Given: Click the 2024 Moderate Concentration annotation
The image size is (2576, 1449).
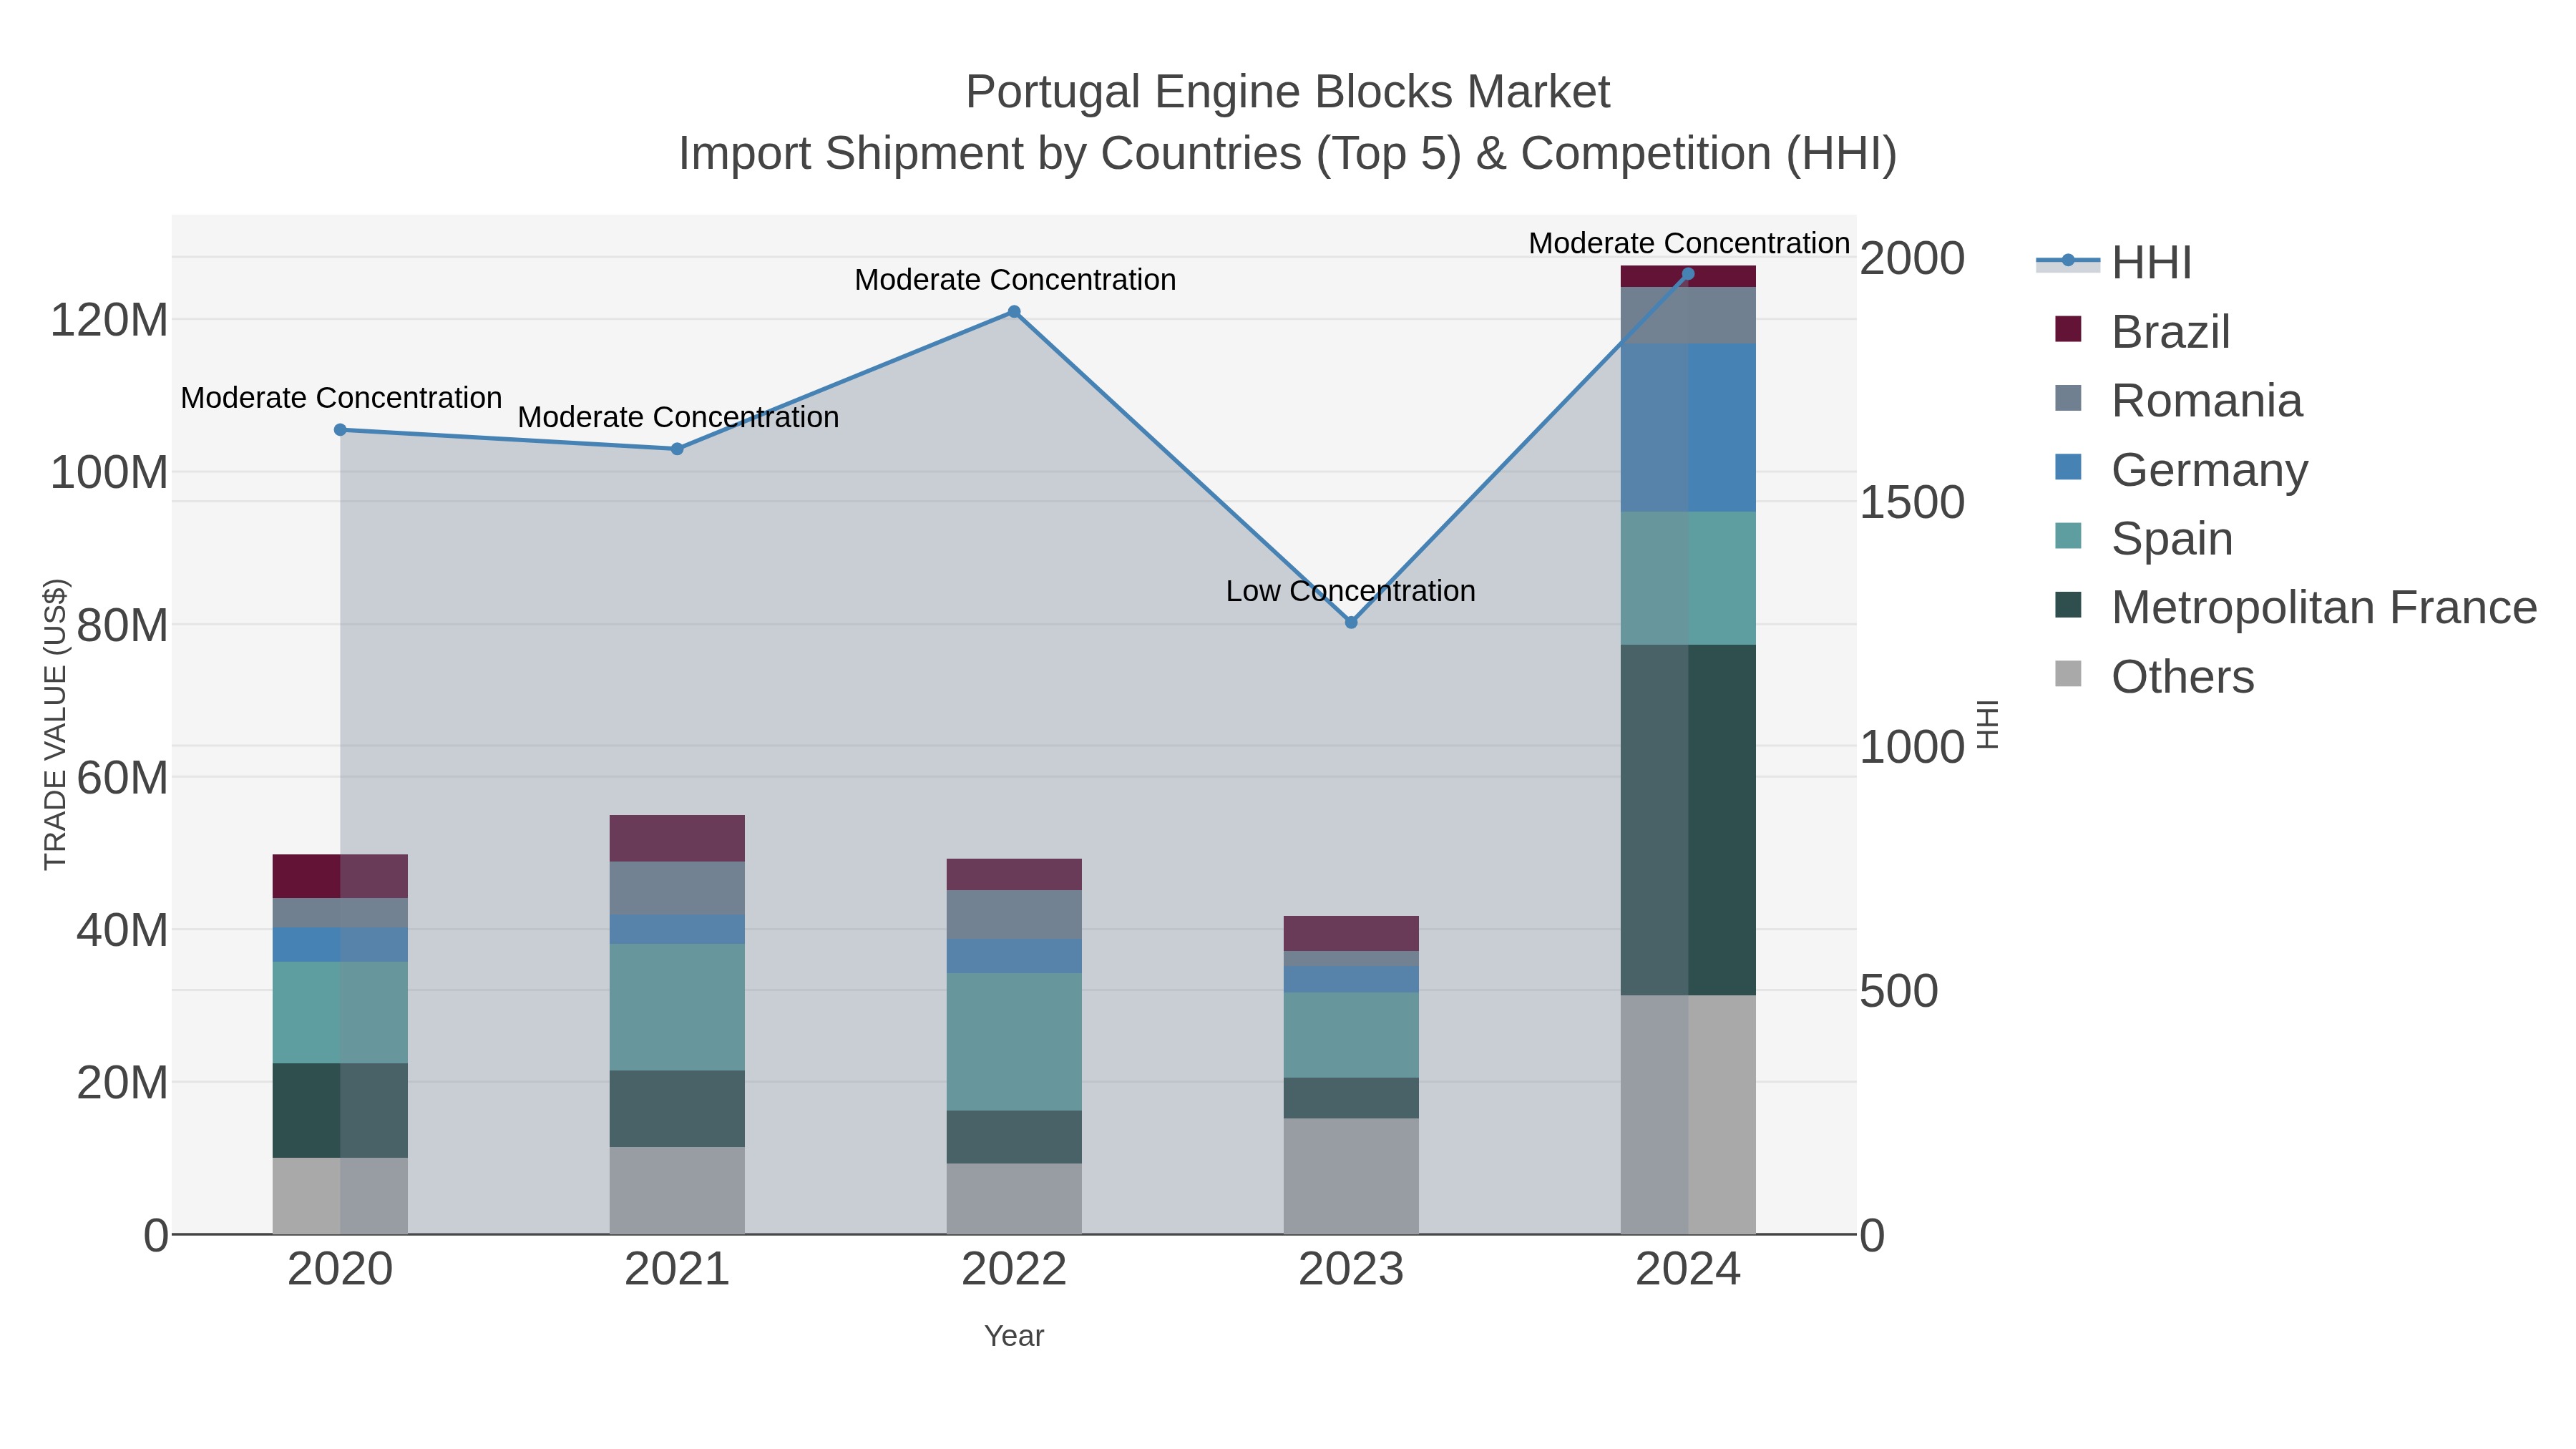Looking at the screenshot, I should point(1689,243).
